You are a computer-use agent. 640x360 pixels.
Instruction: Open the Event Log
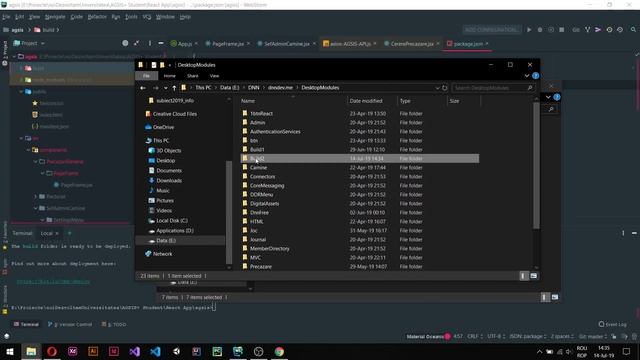[613, 324]
